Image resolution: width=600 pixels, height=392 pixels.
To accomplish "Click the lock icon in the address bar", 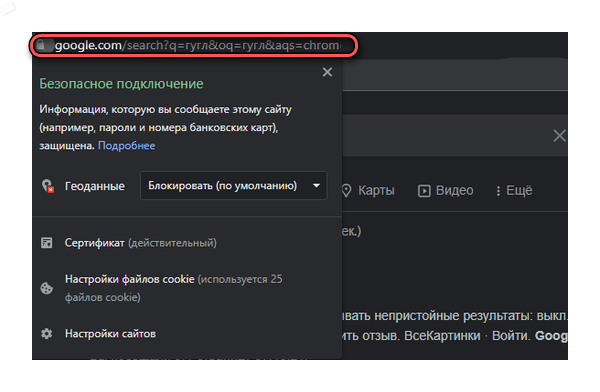I will 41,45.
